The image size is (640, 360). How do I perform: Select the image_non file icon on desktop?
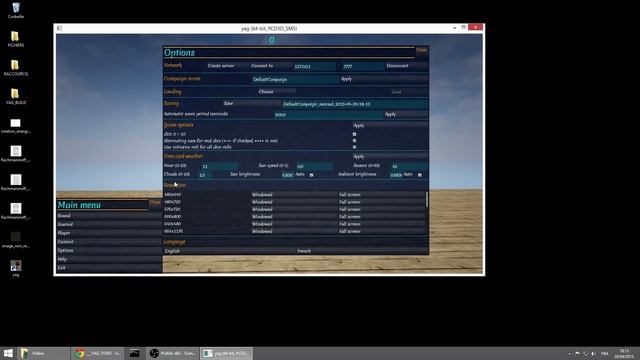tap(16, 240)
